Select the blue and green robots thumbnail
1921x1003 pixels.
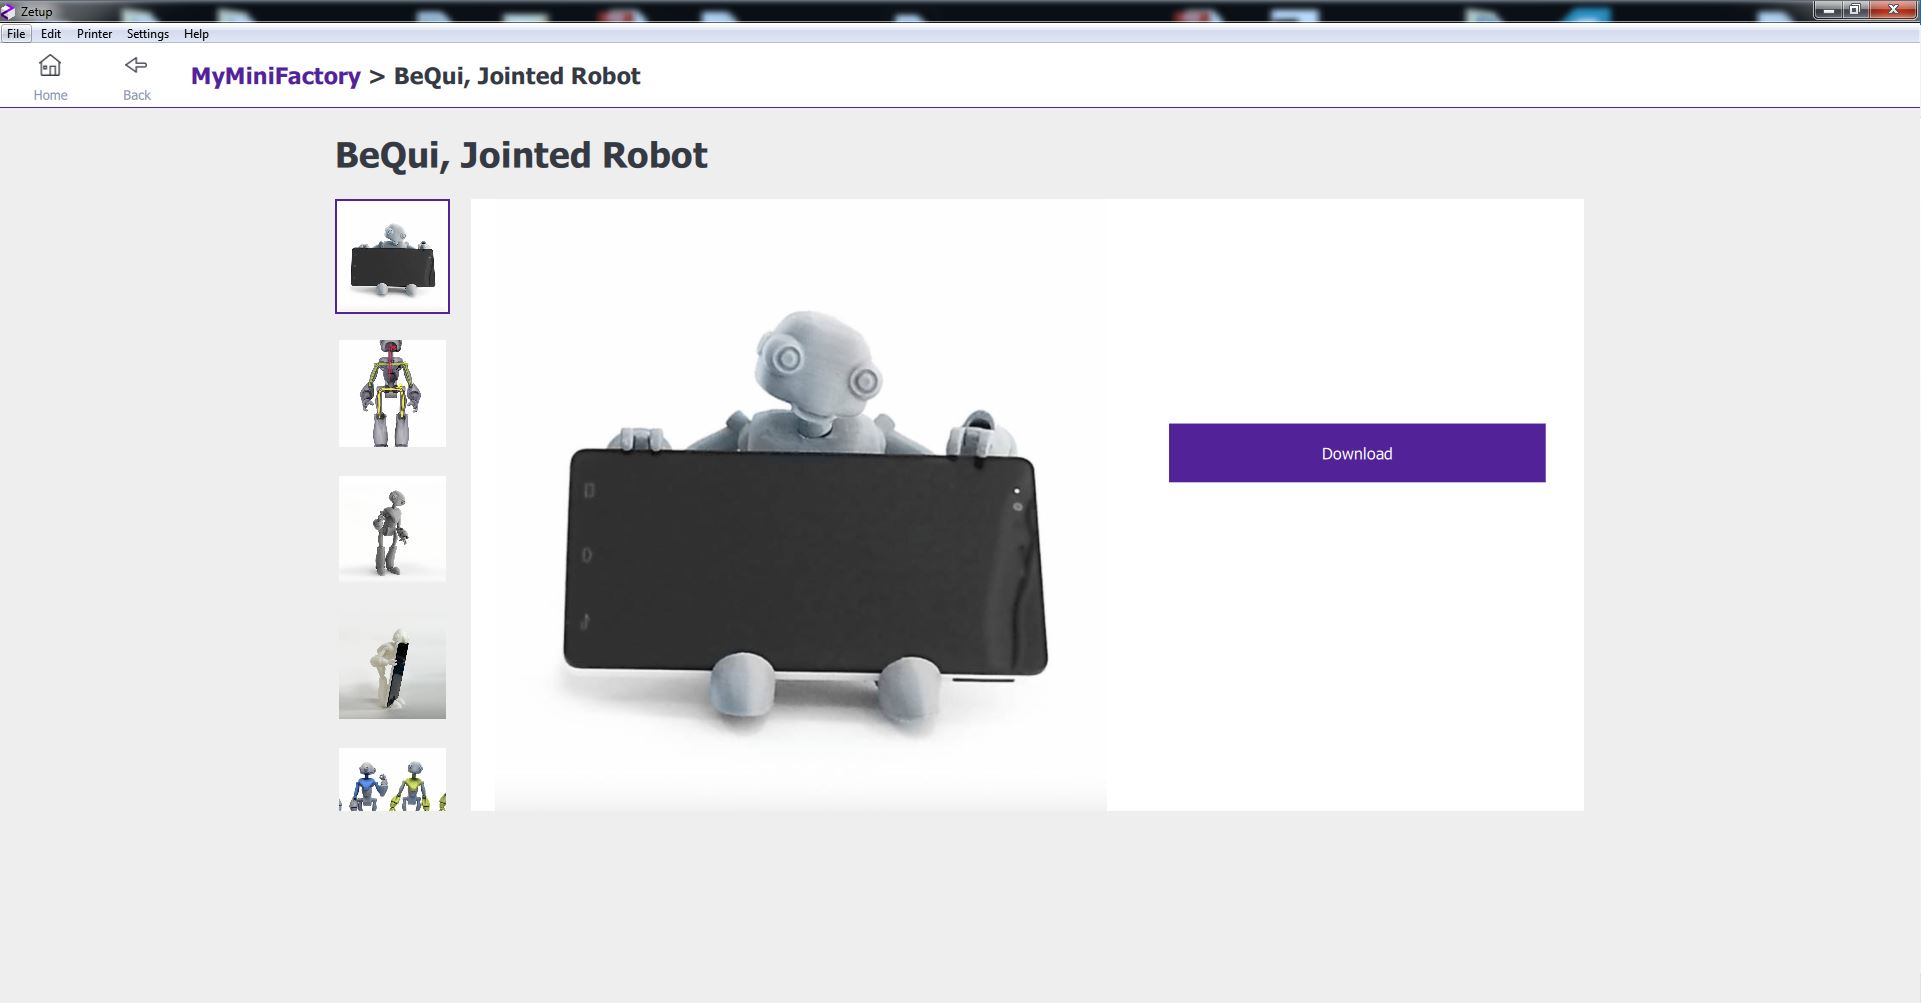tap(392, 780)
